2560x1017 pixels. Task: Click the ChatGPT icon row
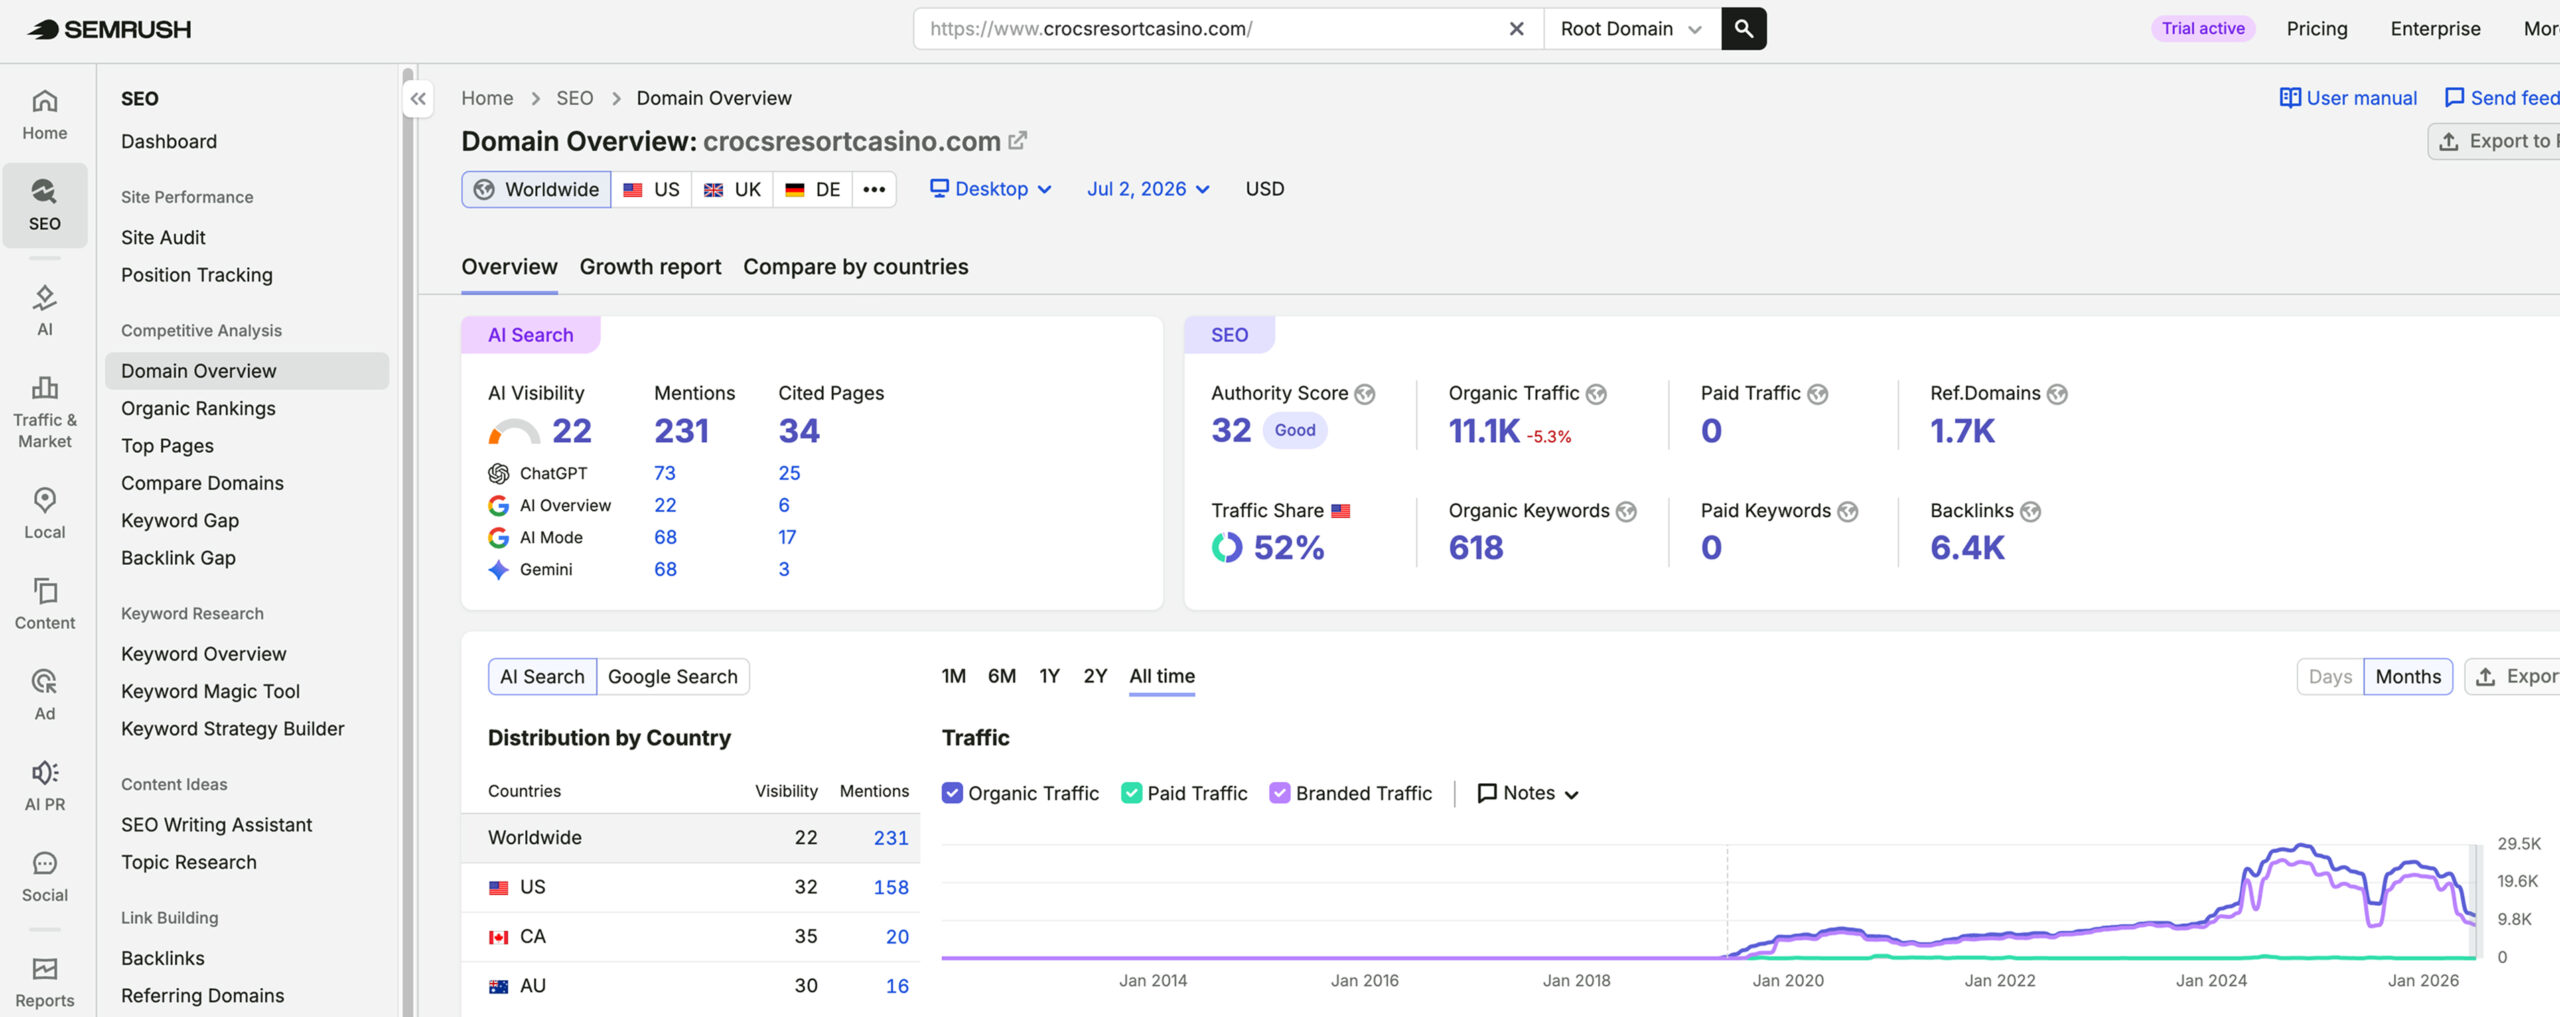(499, 474)
